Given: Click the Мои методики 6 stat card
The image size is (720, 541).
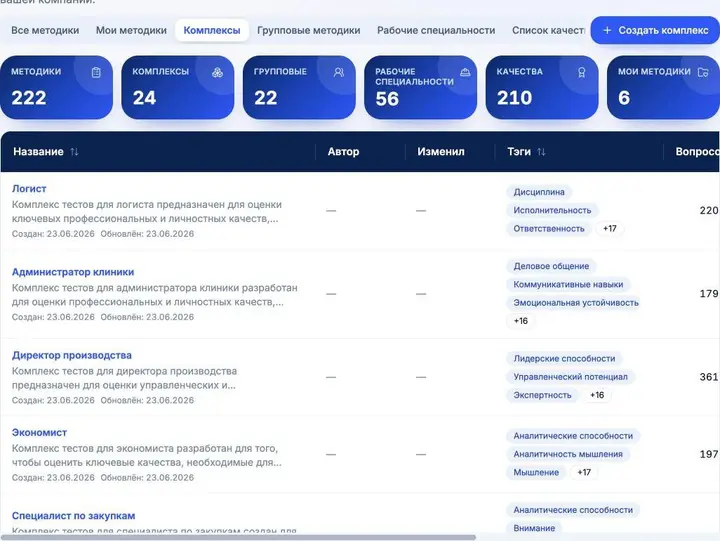Looking at the screenshot, I should point(663,87).
